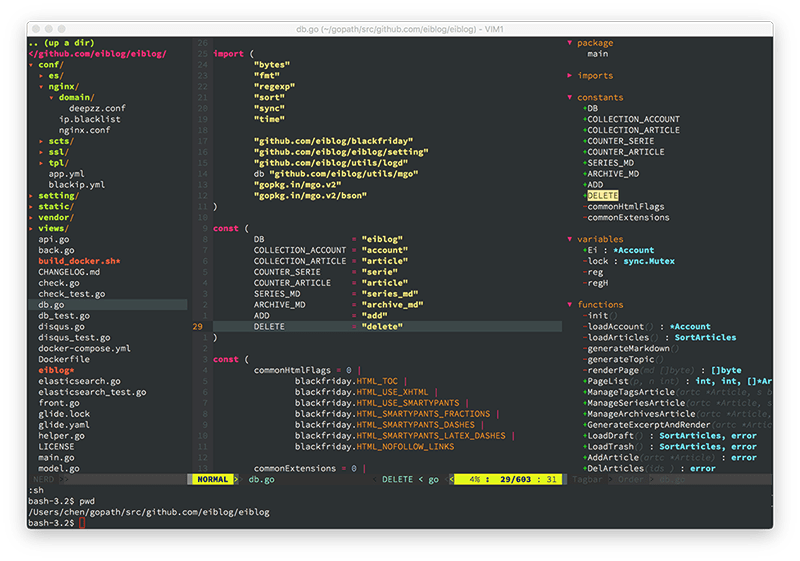Place cursor on line 29 DELETE constant

click(269, 327)
